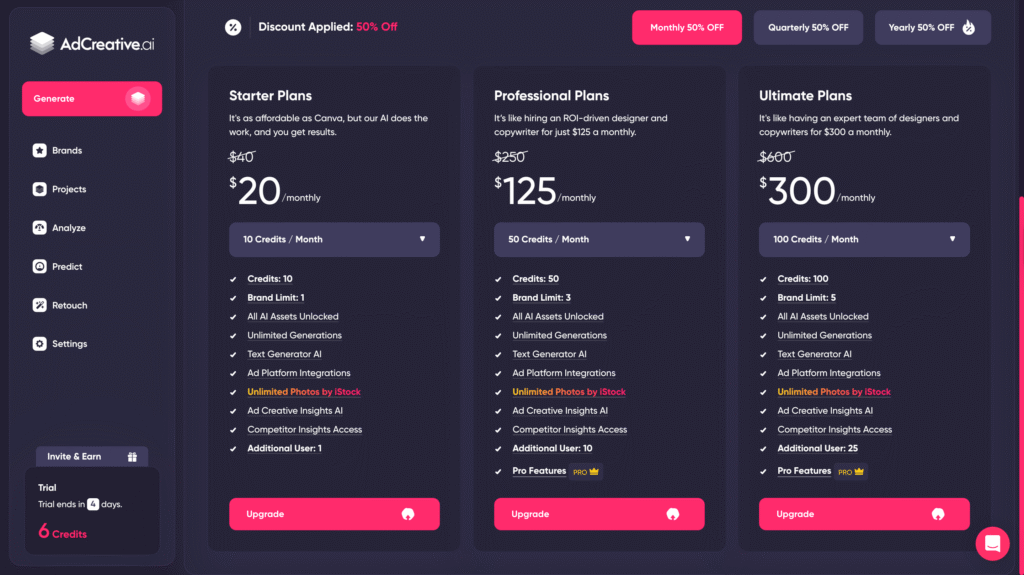Click the AdCreative.ai logo icon
Screen dimensions: 1024x575
[x=41, y=43]
